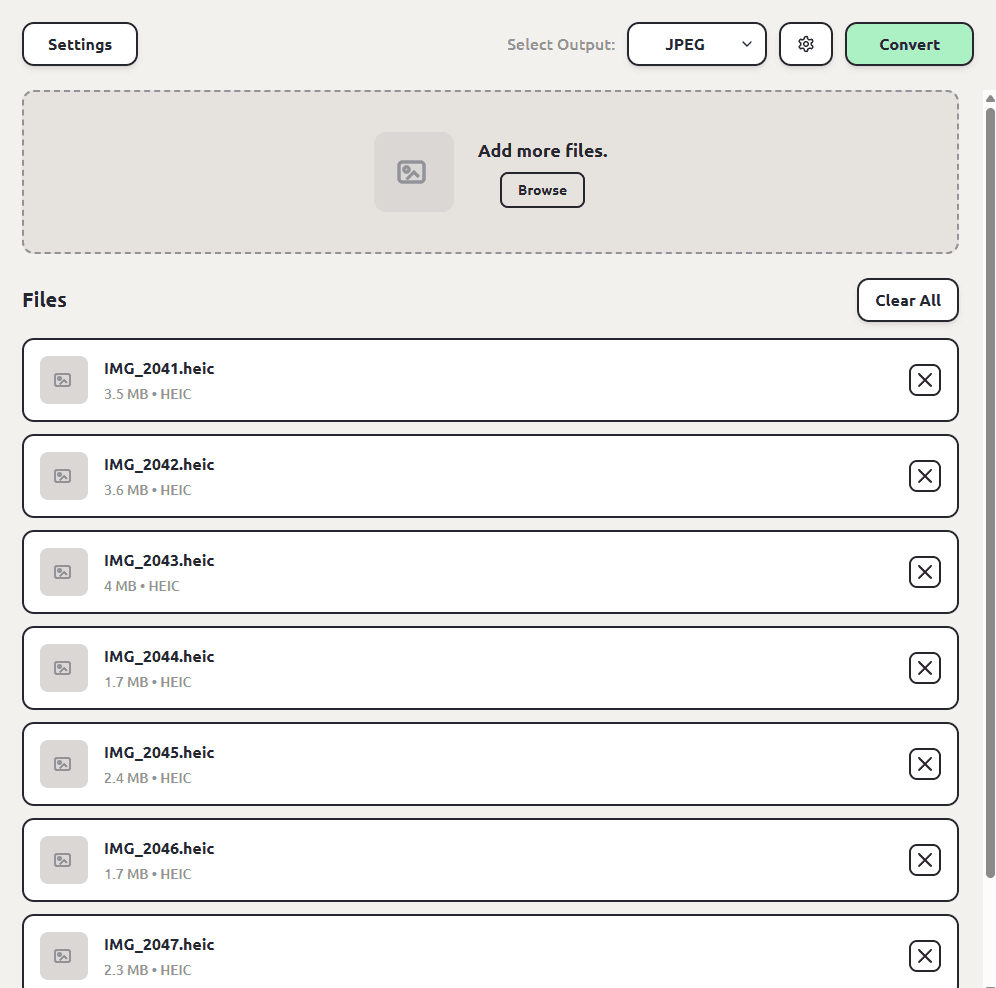Viewport: 996px width, 988px height.
Task: Clear All files from list
Action: pyautogui.click(x=908, y=300)
